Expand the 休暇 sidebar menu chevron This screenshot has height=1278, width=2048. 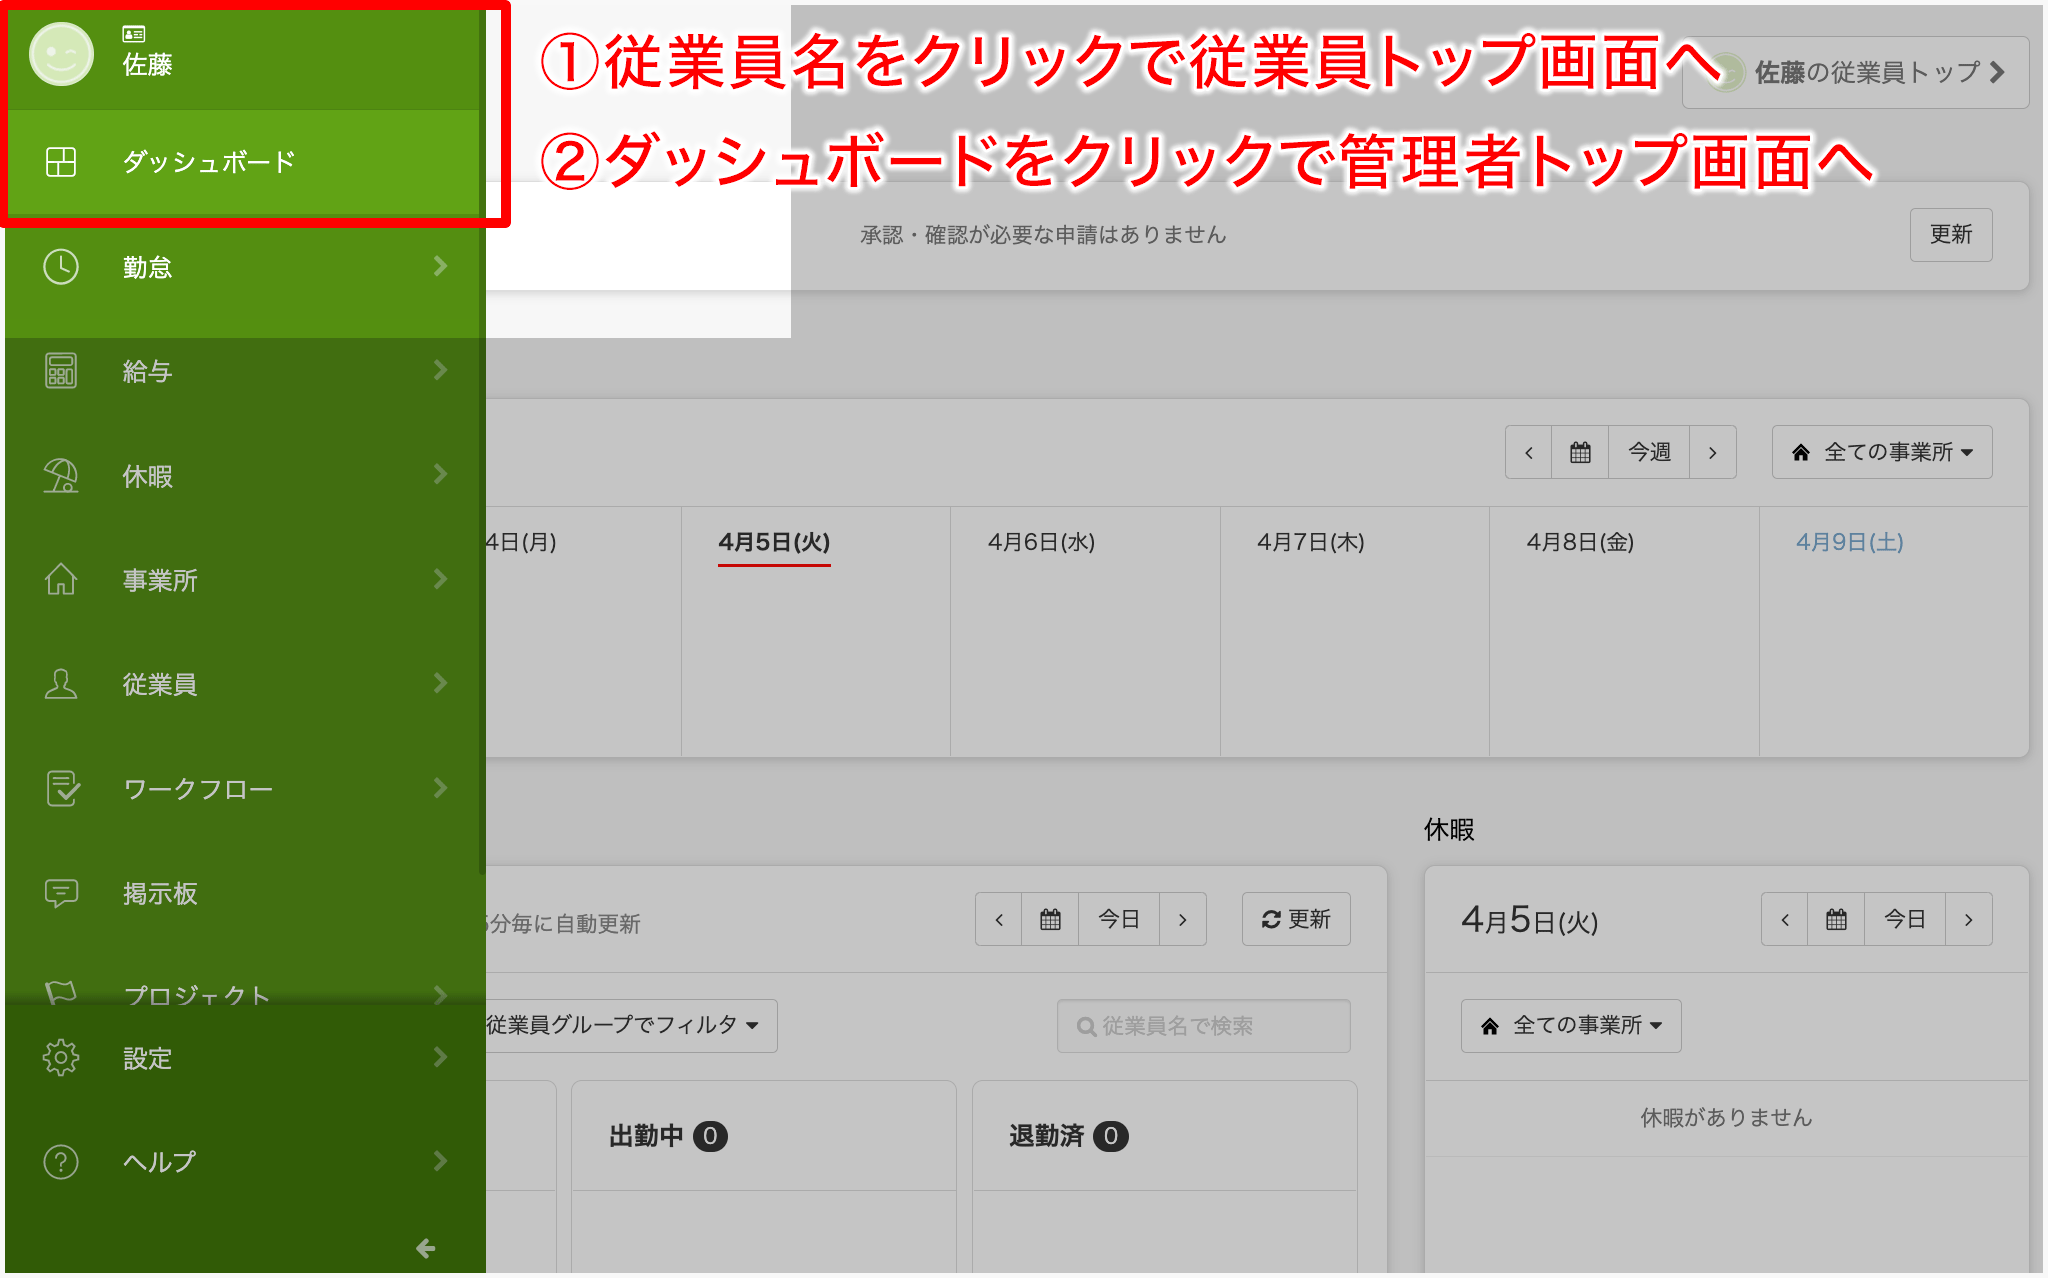440,475
